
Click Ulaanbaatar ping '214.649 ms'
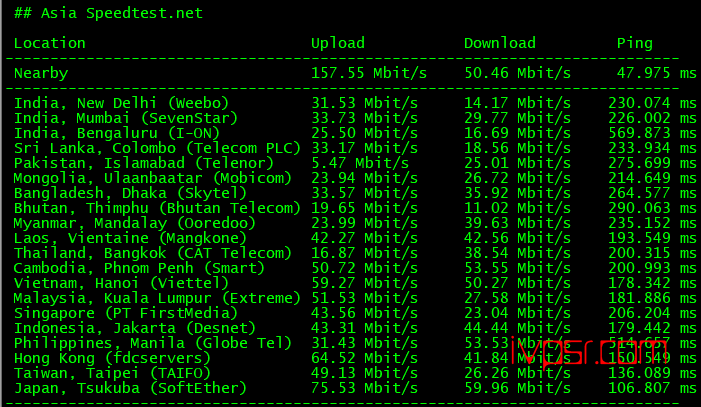point(652,178)
